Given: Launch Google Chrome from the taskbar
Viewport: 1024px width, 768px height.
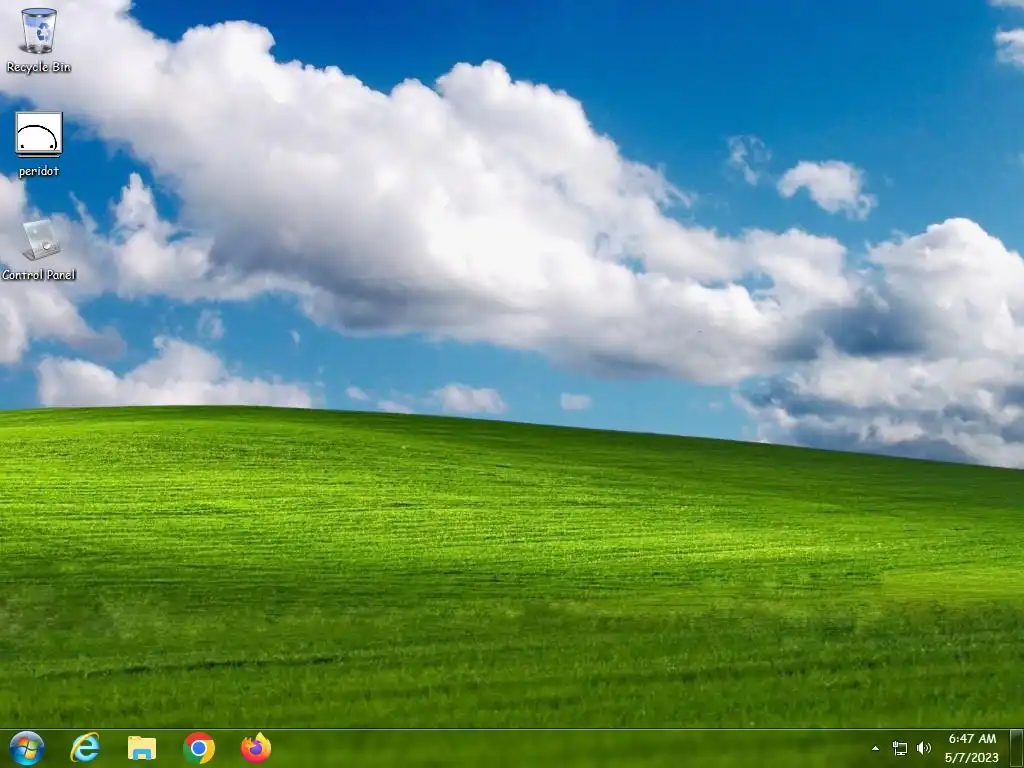Looking at the screenshot, I should [x=199, y=748].
